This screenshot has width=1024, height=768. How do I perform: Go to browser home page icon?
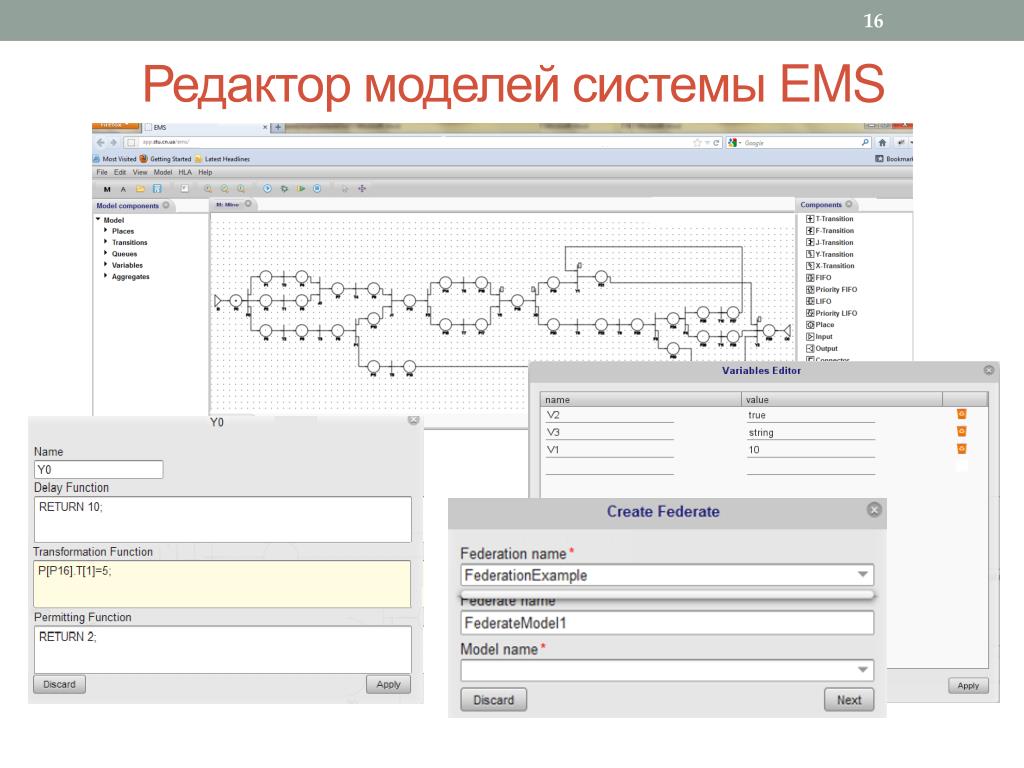click(882, 142)
